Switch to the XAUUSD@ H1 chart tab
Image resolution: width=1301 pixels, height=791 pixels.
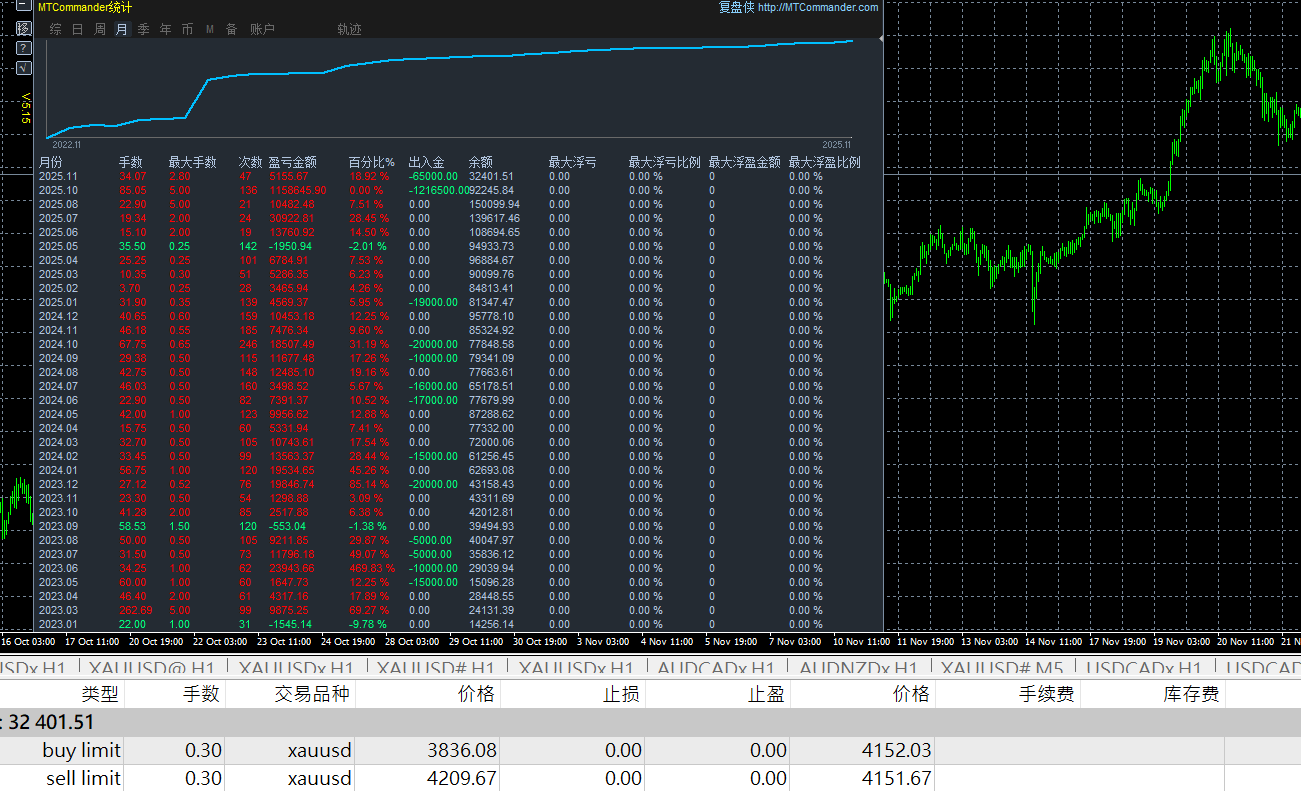(152, 669)
